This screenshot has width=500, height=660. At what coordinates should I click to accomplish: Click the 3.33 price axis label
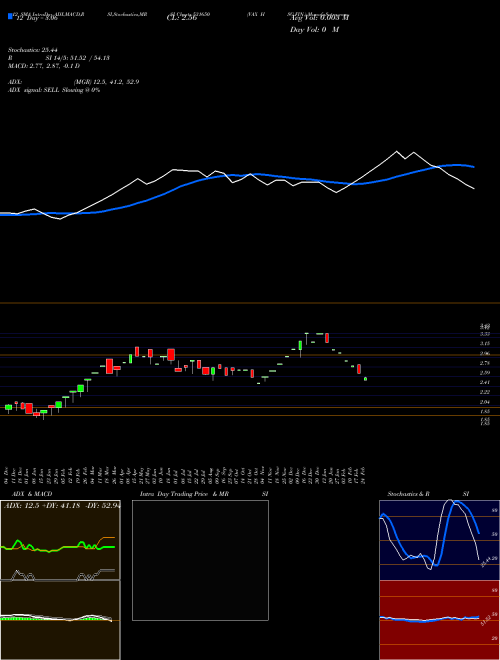pos(485,334)
